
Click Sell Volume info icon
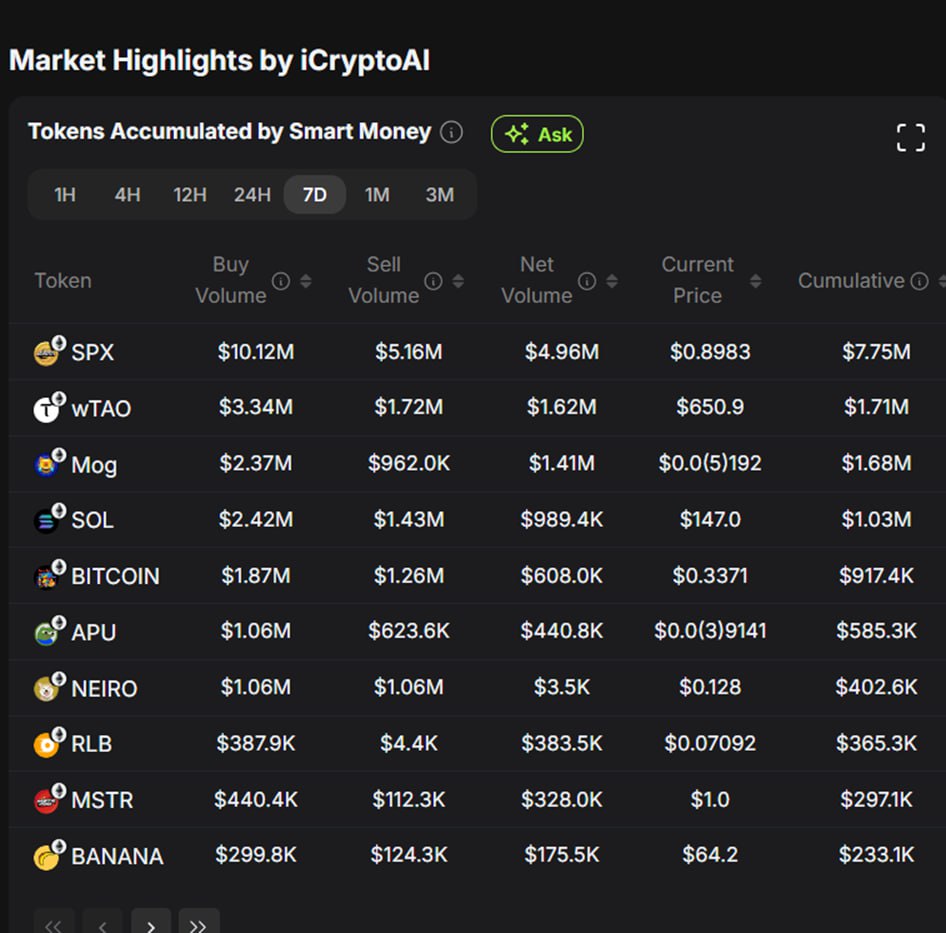point(433,281)
